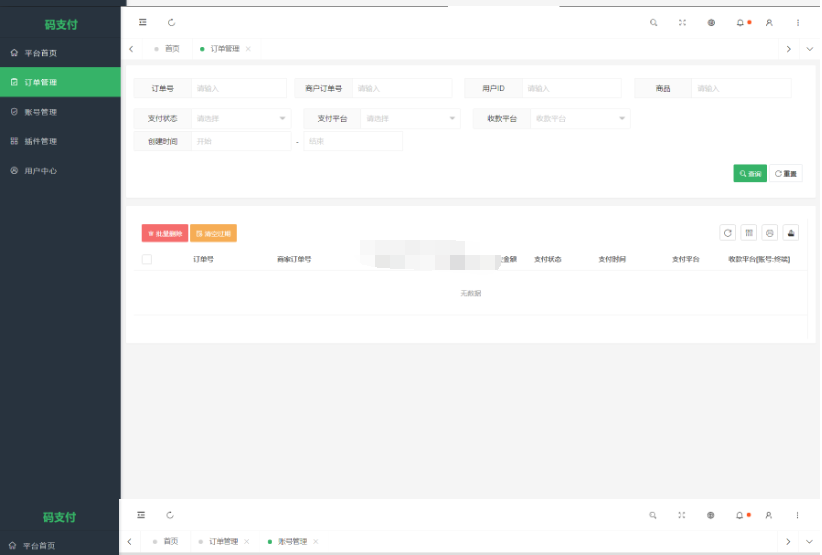Image resolution: width=822 pixels, height=555 pixels.
Task: Switch to 首页 tab in lower tab bar
Action: [x=166, y=541]
